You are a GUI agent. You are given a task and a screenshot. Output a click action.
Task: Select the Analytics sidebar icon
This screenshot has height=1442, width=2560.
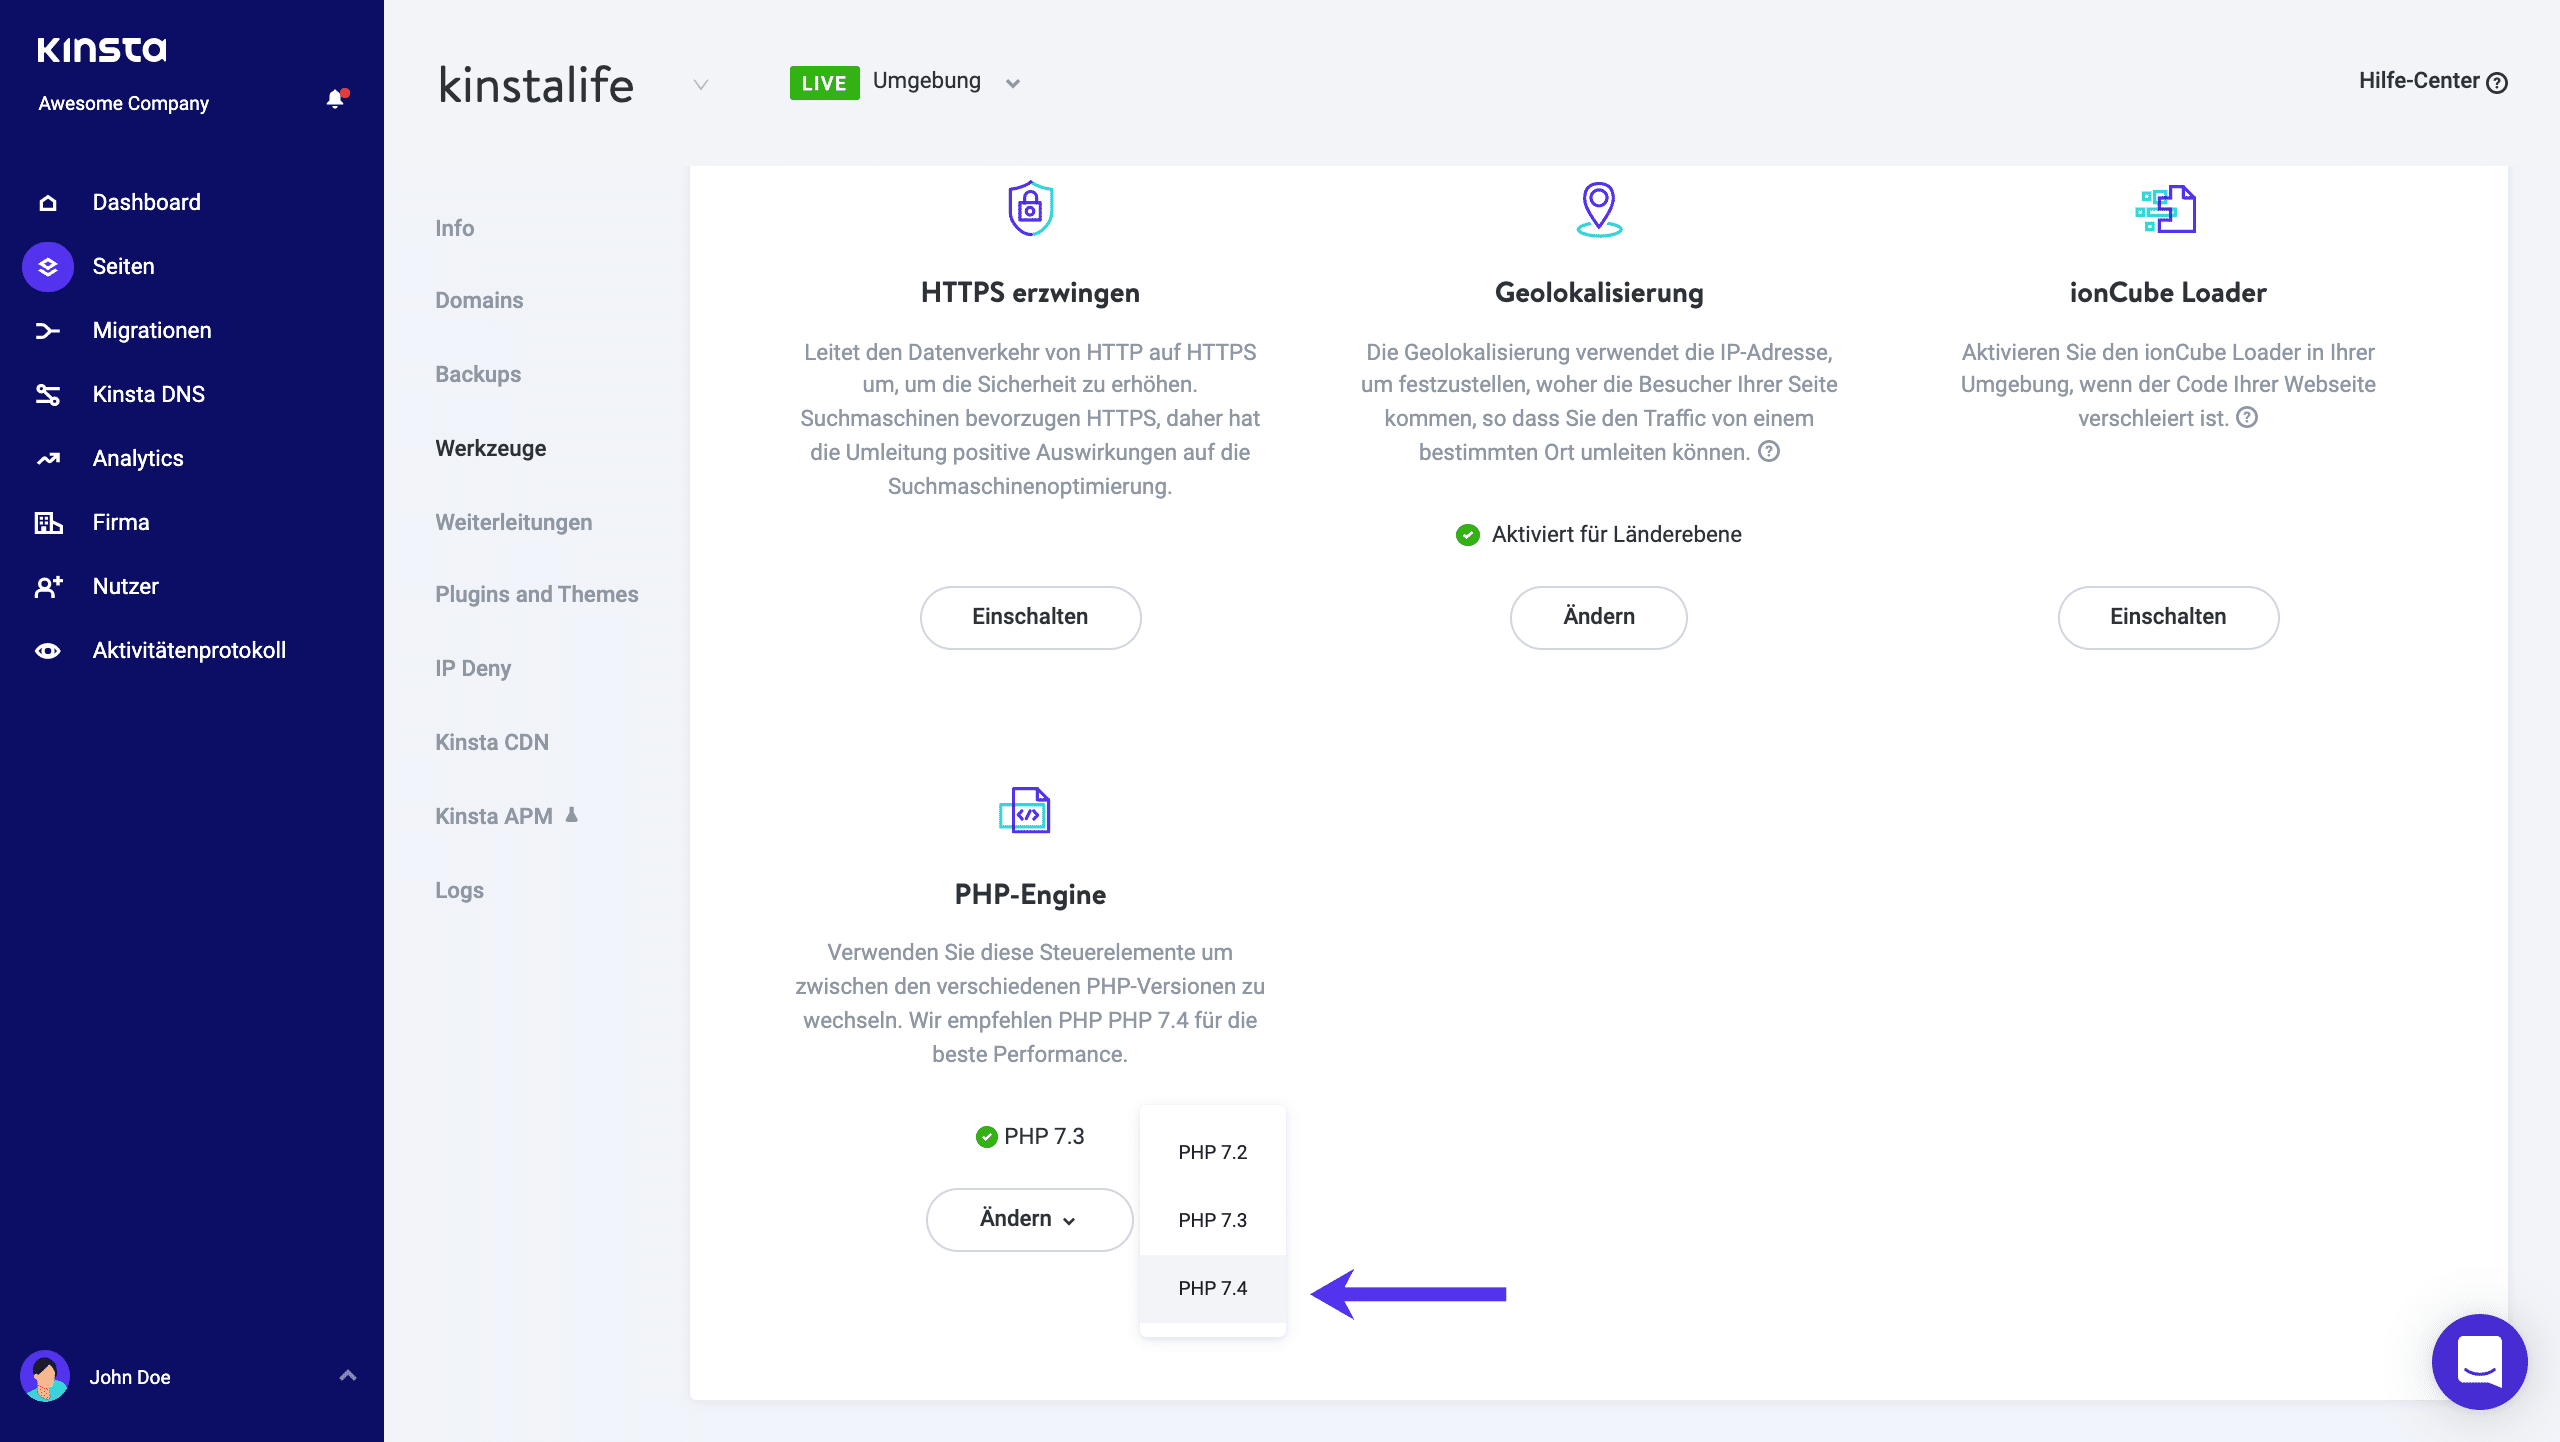click(47, 457)
